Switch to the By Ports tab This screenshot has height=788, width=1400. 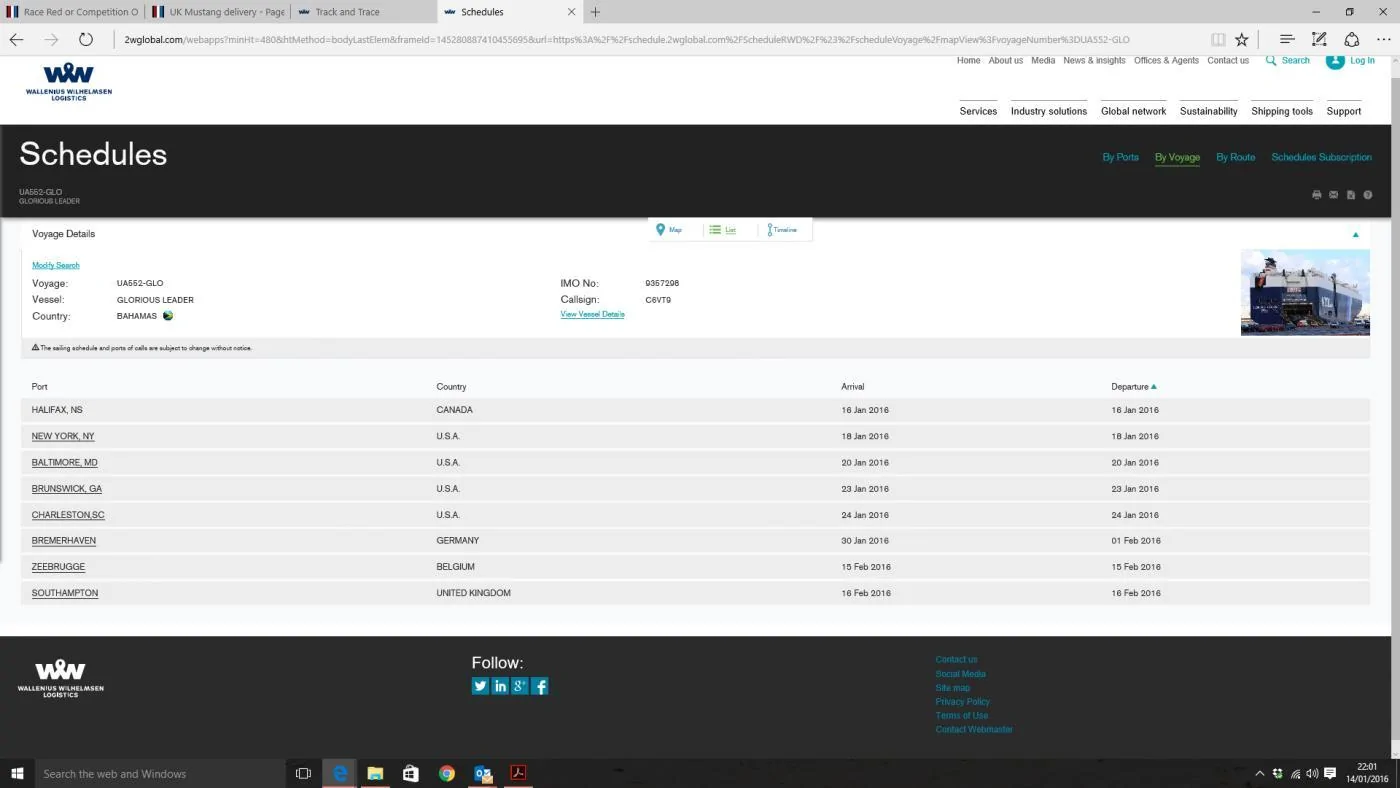pyautogui.click(x=1120, y=157)
